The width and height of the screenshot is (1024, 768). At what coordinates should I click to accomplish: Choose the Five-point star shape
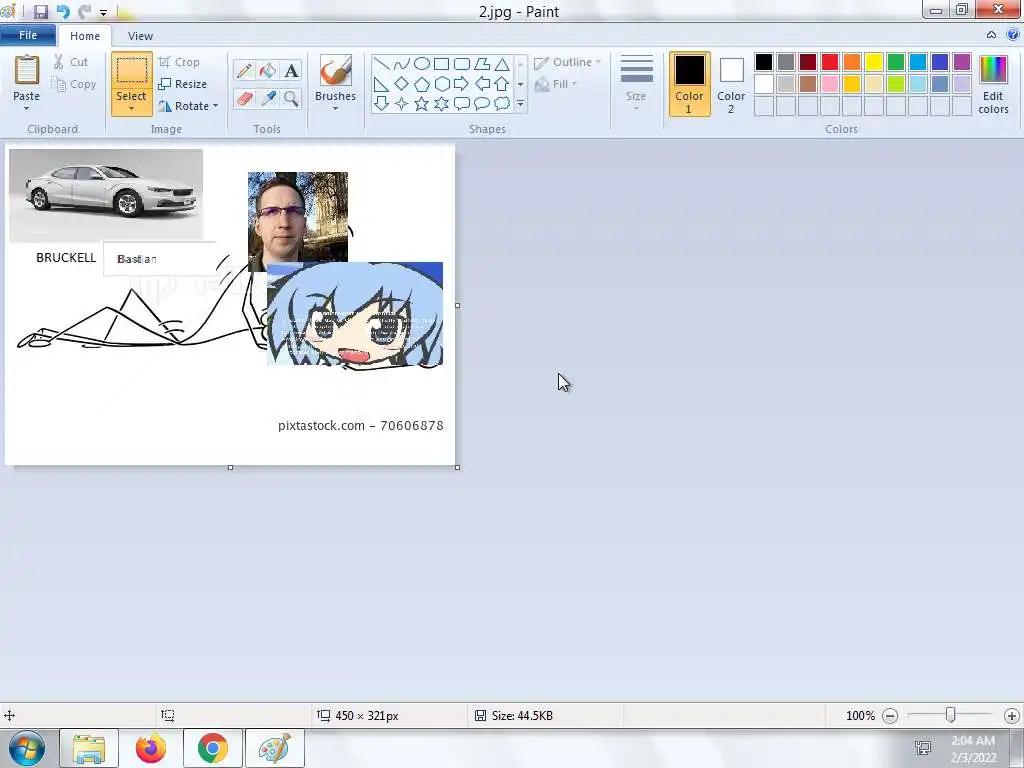[x=422, y=104]
